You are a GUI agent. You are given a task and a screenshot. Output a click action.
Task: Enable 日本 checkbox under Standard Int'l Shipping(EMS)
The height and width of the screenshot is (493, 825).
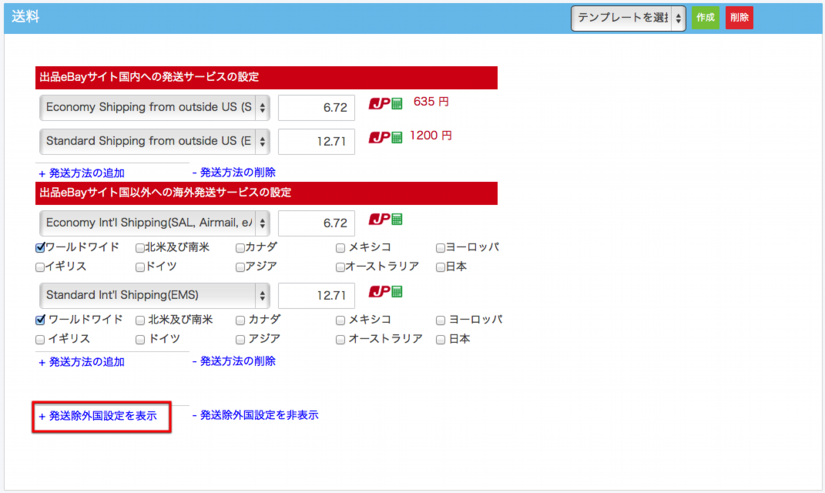click(x=441, y=339)
